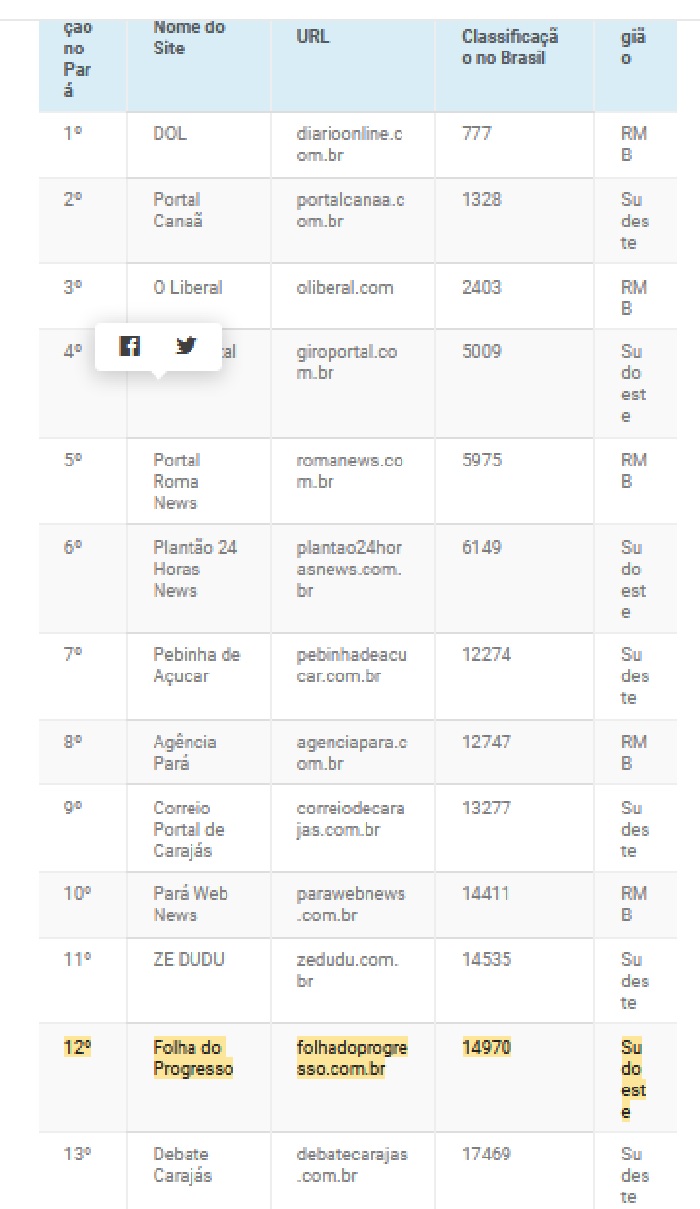This screenshot has width=700, height=1209.
Task: Click the parawebnews.com.br URL
Action: coord(350,904)
